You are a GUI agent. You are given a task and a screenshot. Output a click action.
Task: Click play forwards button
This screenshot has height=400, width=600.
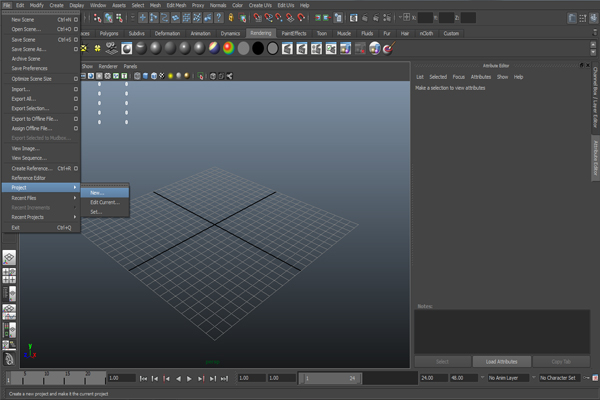pos(189,379)
